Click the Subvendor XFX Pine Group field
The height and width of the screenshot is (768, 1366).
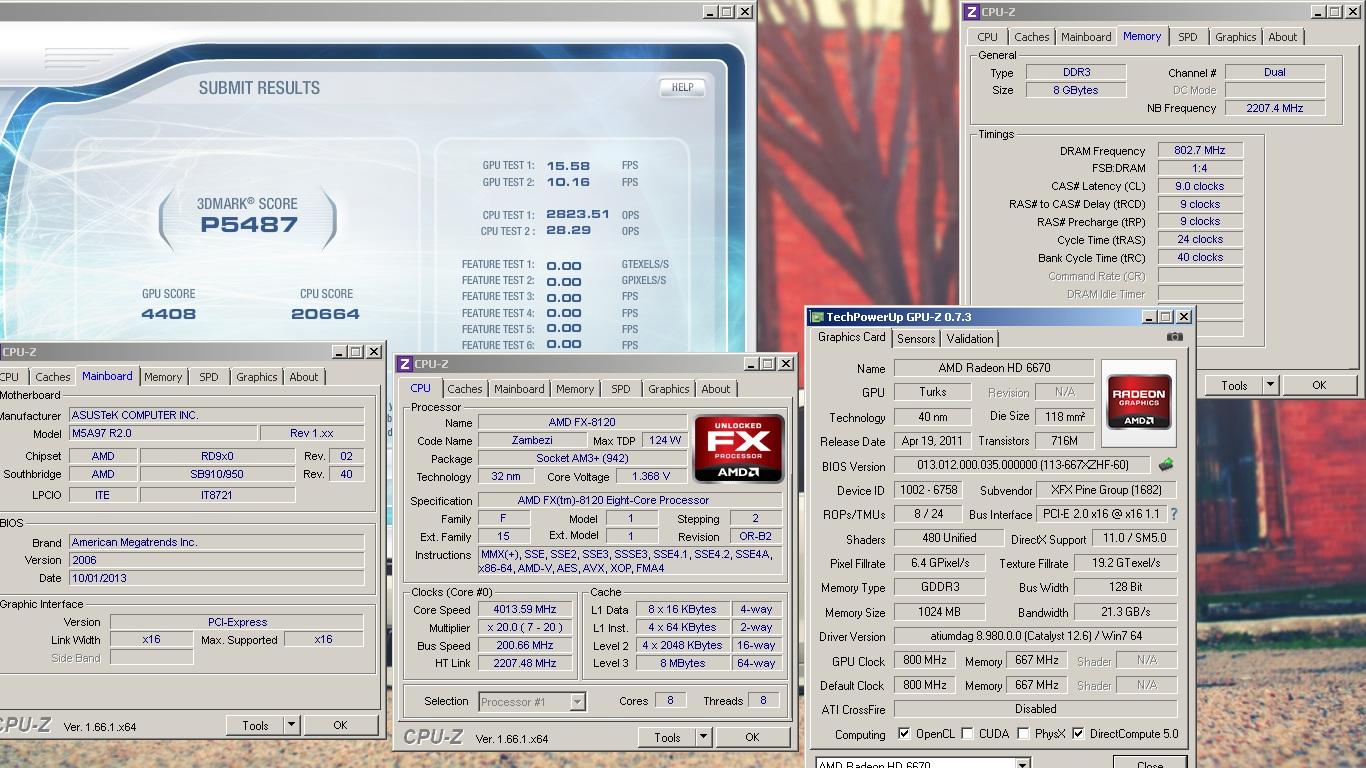click(1106, 490)
